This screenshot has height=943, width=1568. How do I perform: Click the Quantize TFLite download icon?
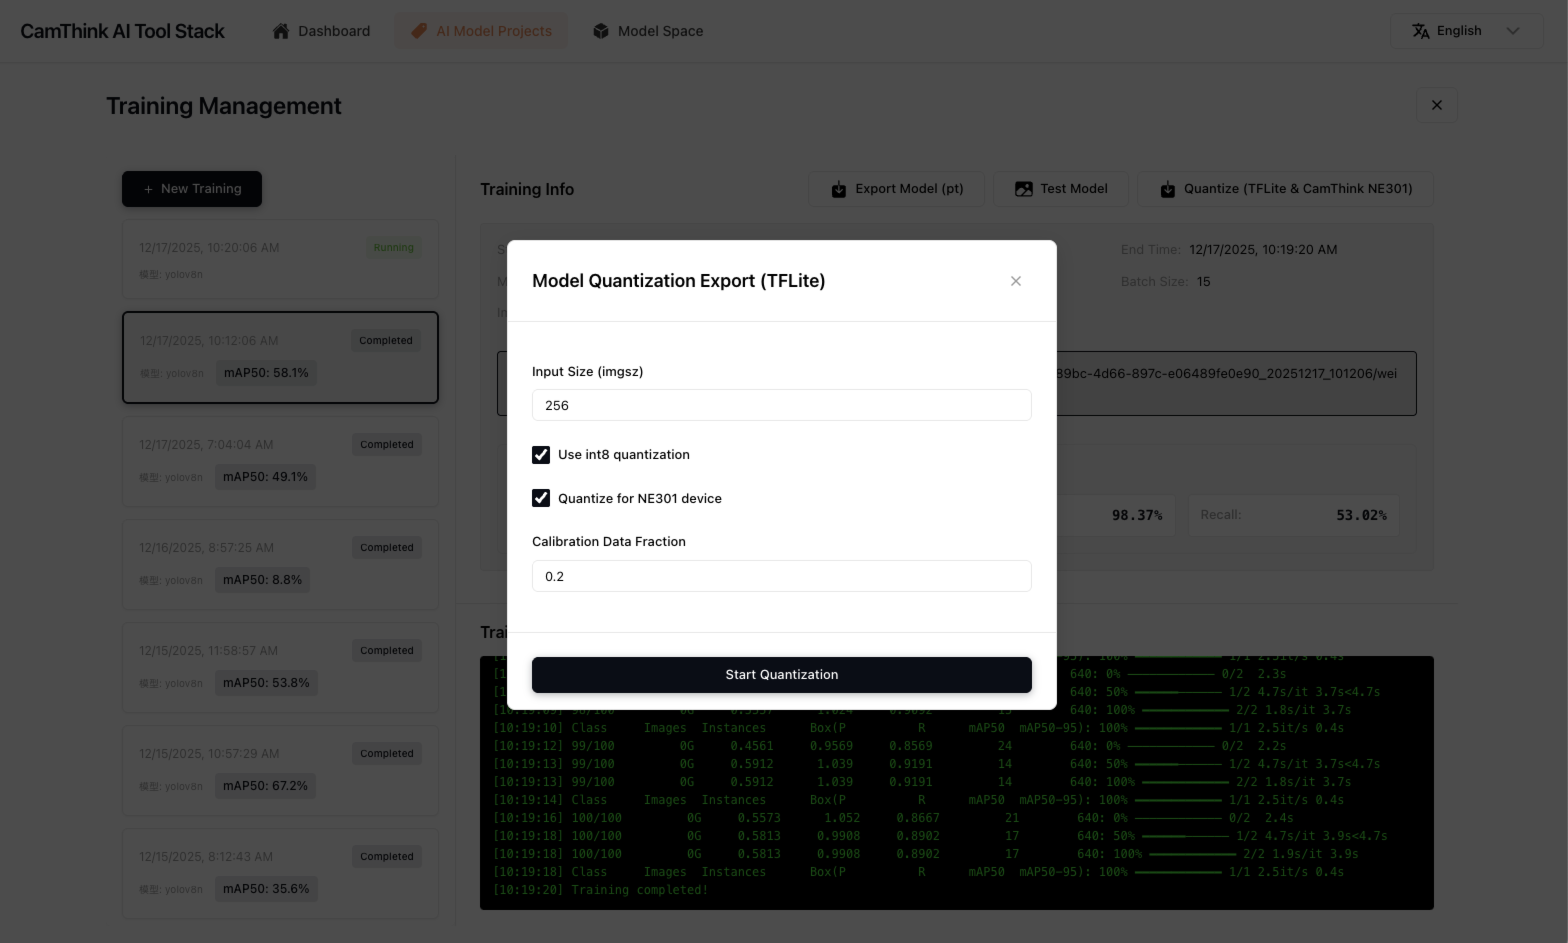1167,189
